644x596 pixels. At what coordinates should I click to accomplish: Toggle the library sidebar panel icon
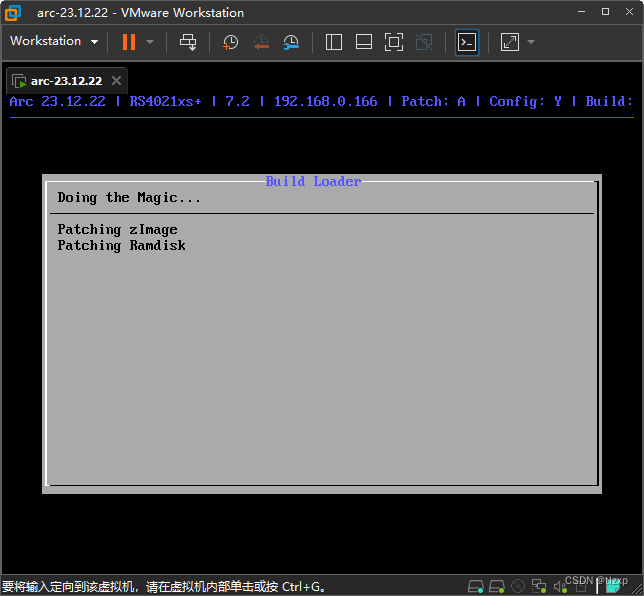tap(334, 42)
